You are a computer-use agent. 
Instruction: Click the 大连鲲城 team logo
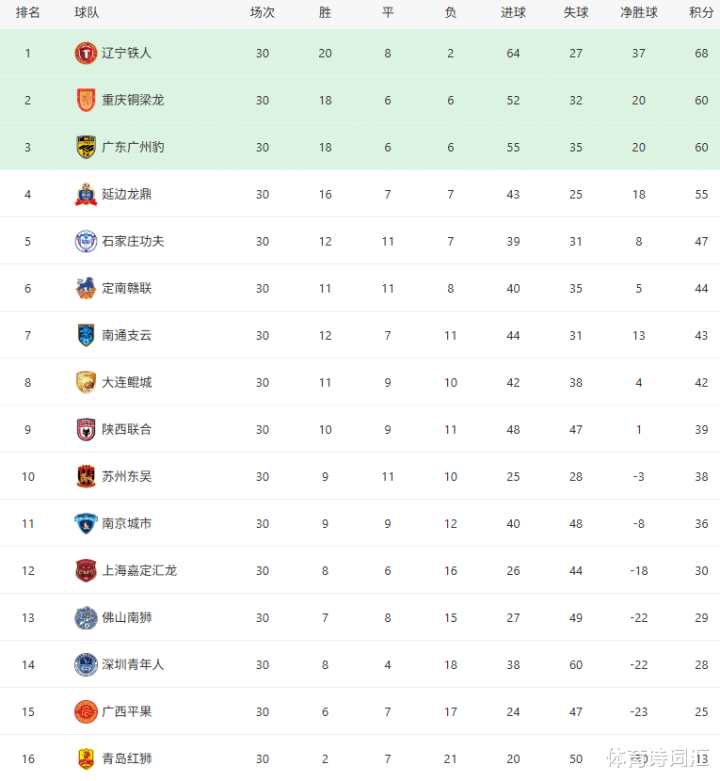coord(86,382)
